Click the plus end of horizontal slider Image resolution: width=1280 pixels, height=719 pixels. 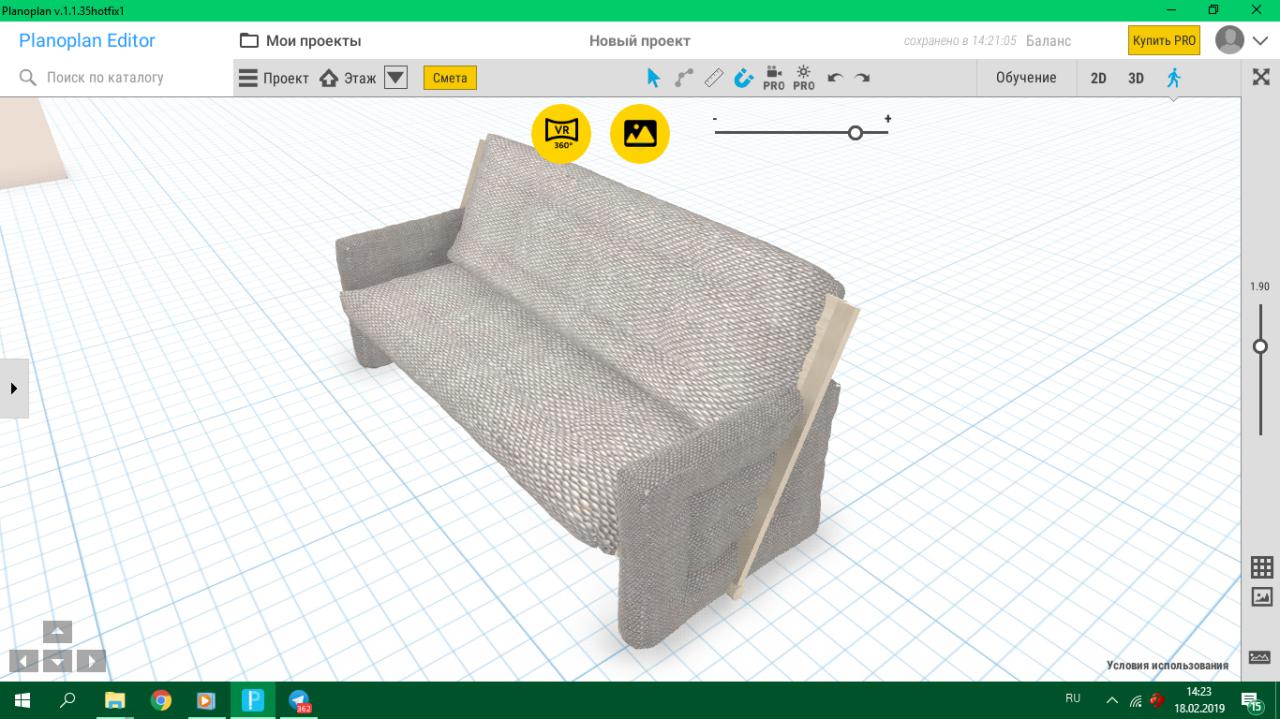[x=887, y=119]
